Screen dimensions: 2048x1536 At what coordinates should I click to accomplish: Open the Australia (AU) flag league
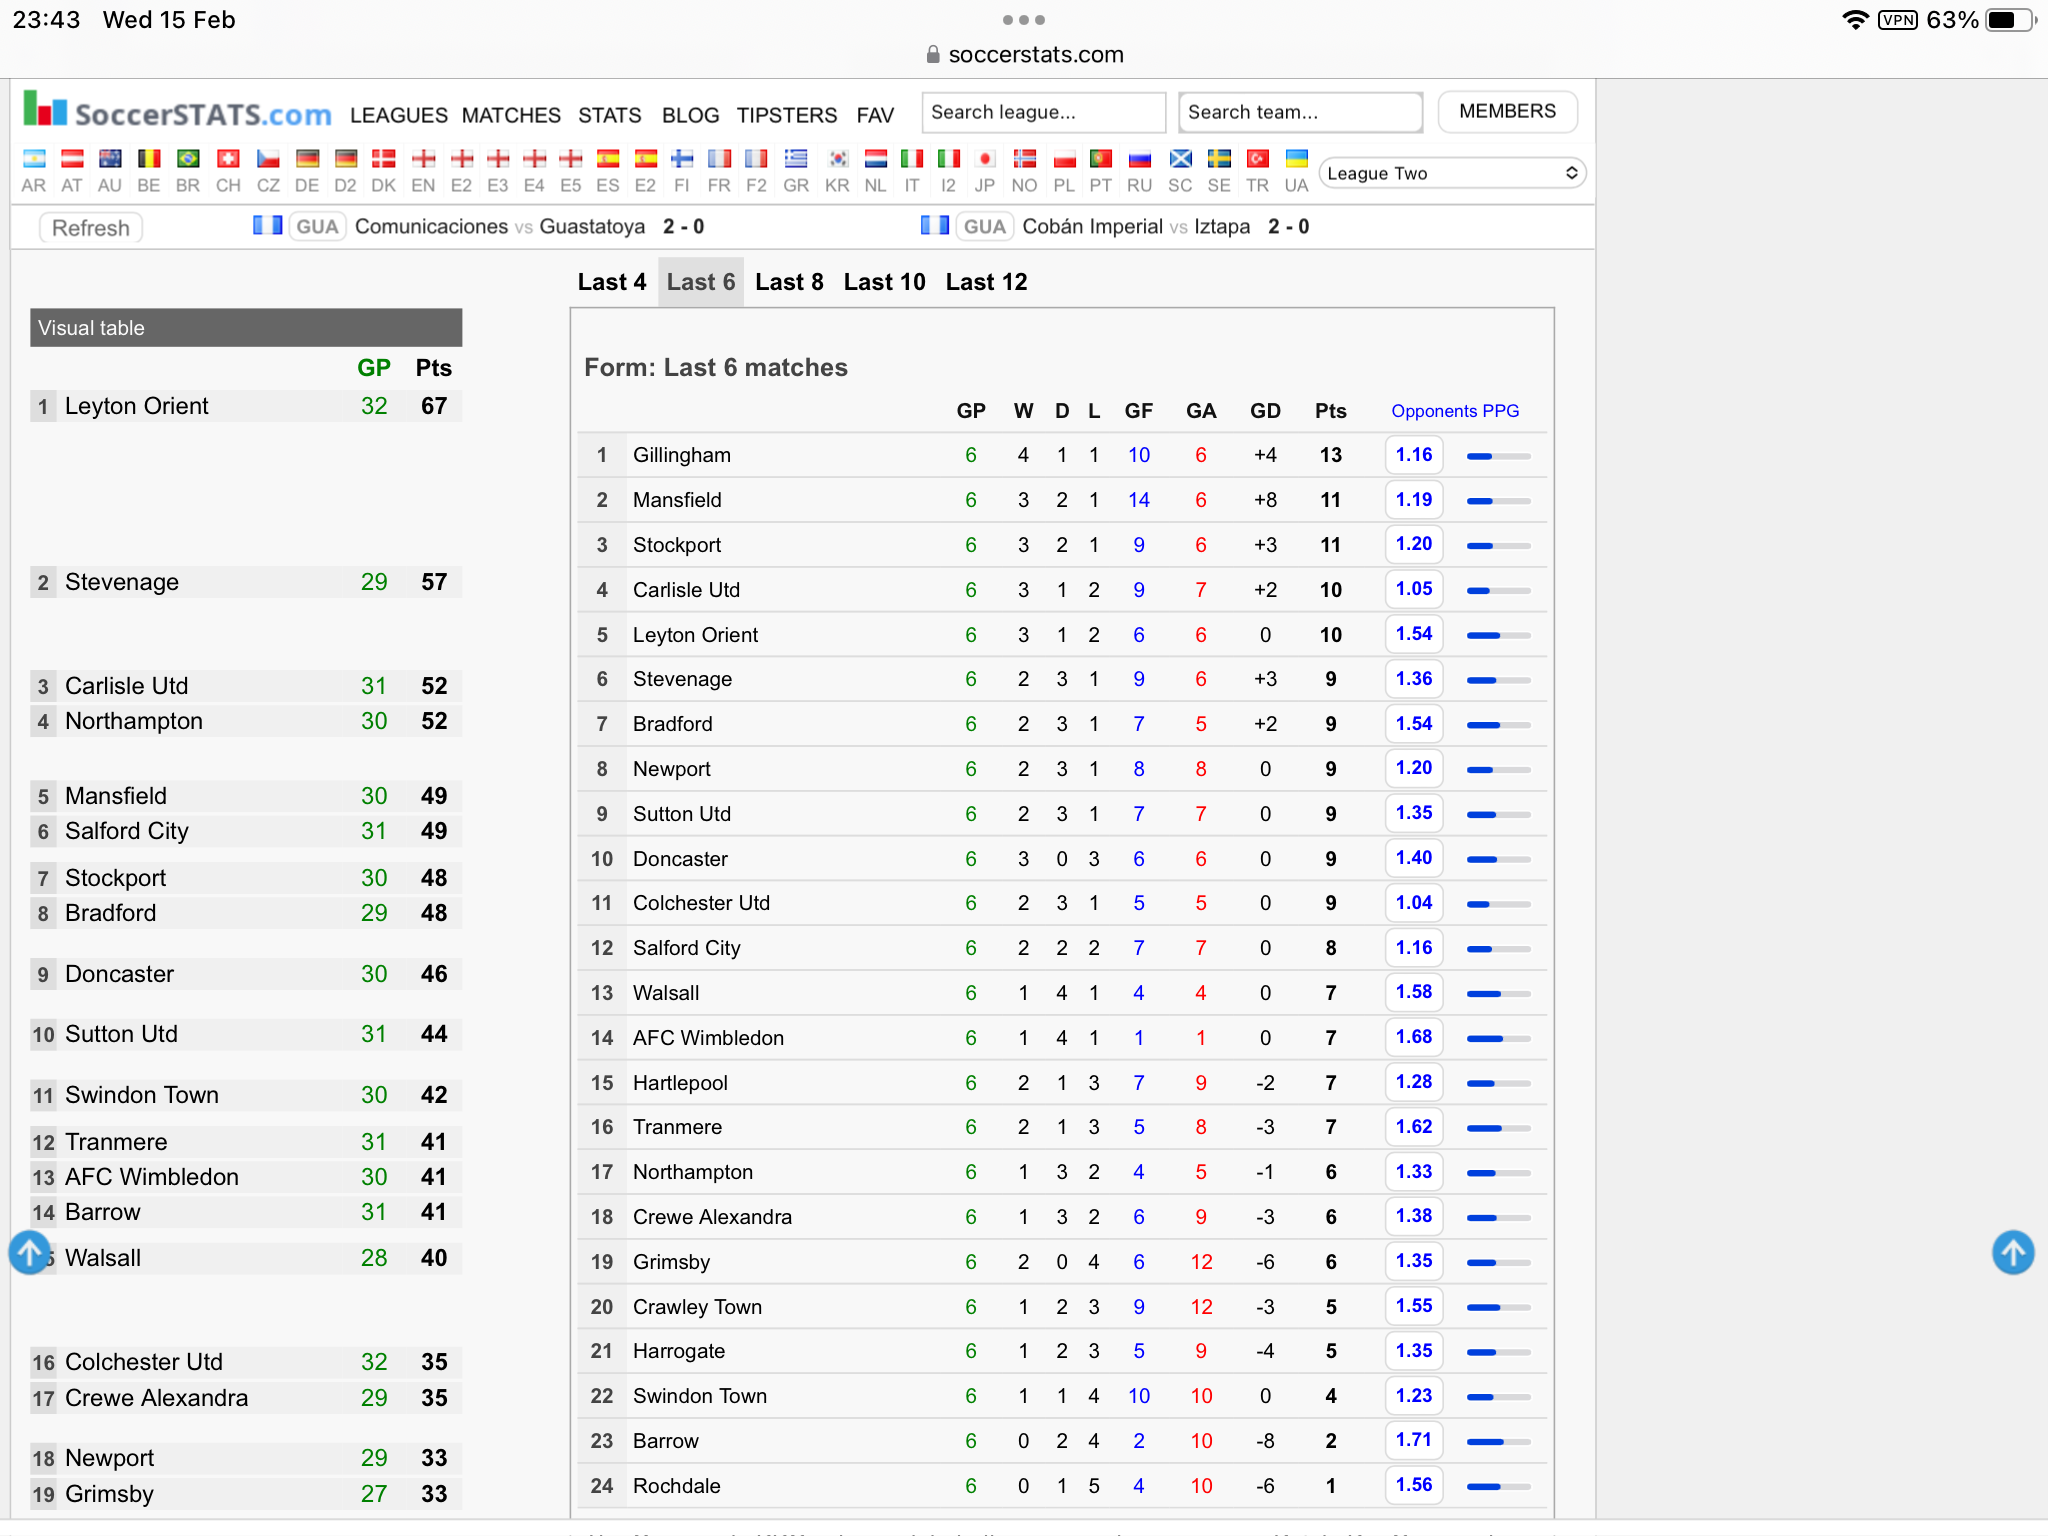(x=110, y=158)
